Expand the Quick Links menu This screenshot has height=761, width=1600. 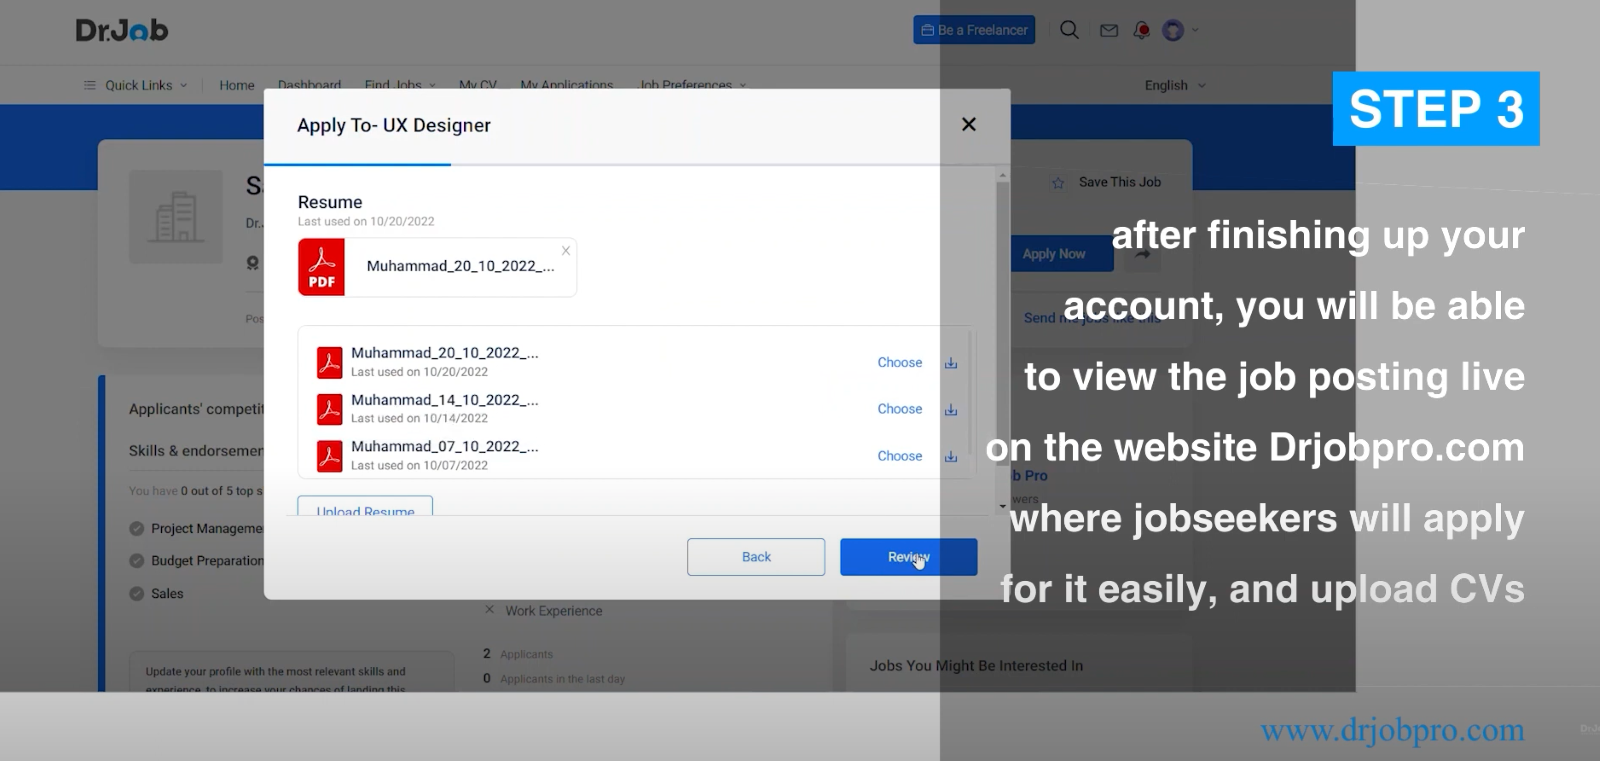(136, 85)
